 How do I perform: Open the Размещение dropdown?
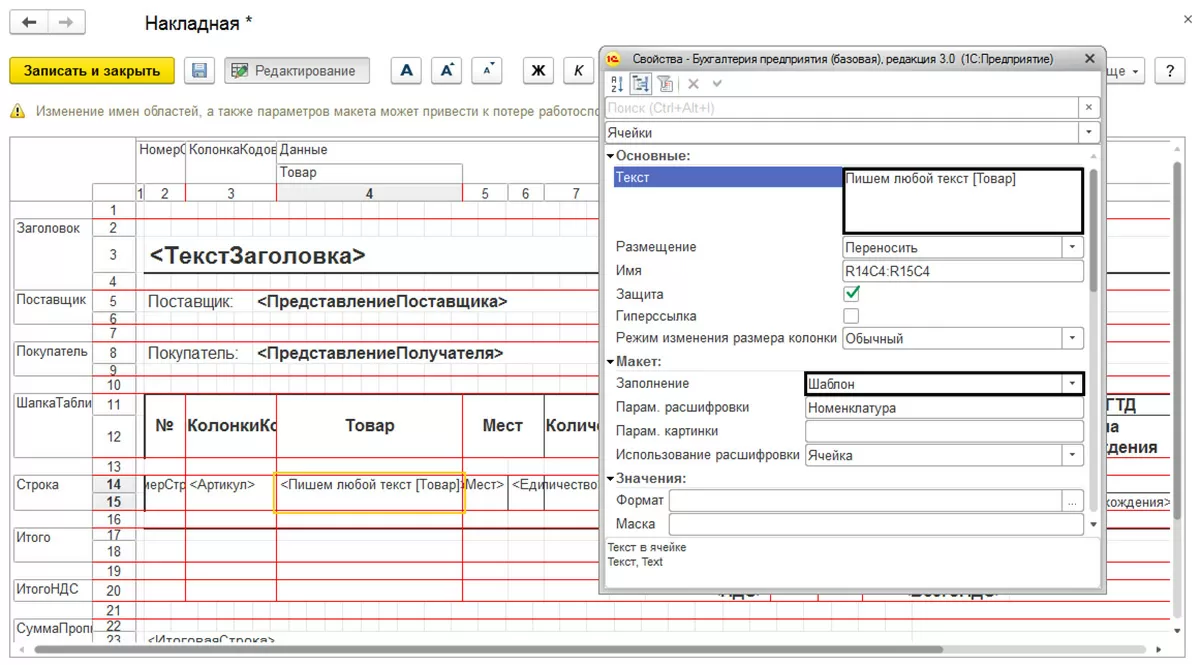[1073, 247]
